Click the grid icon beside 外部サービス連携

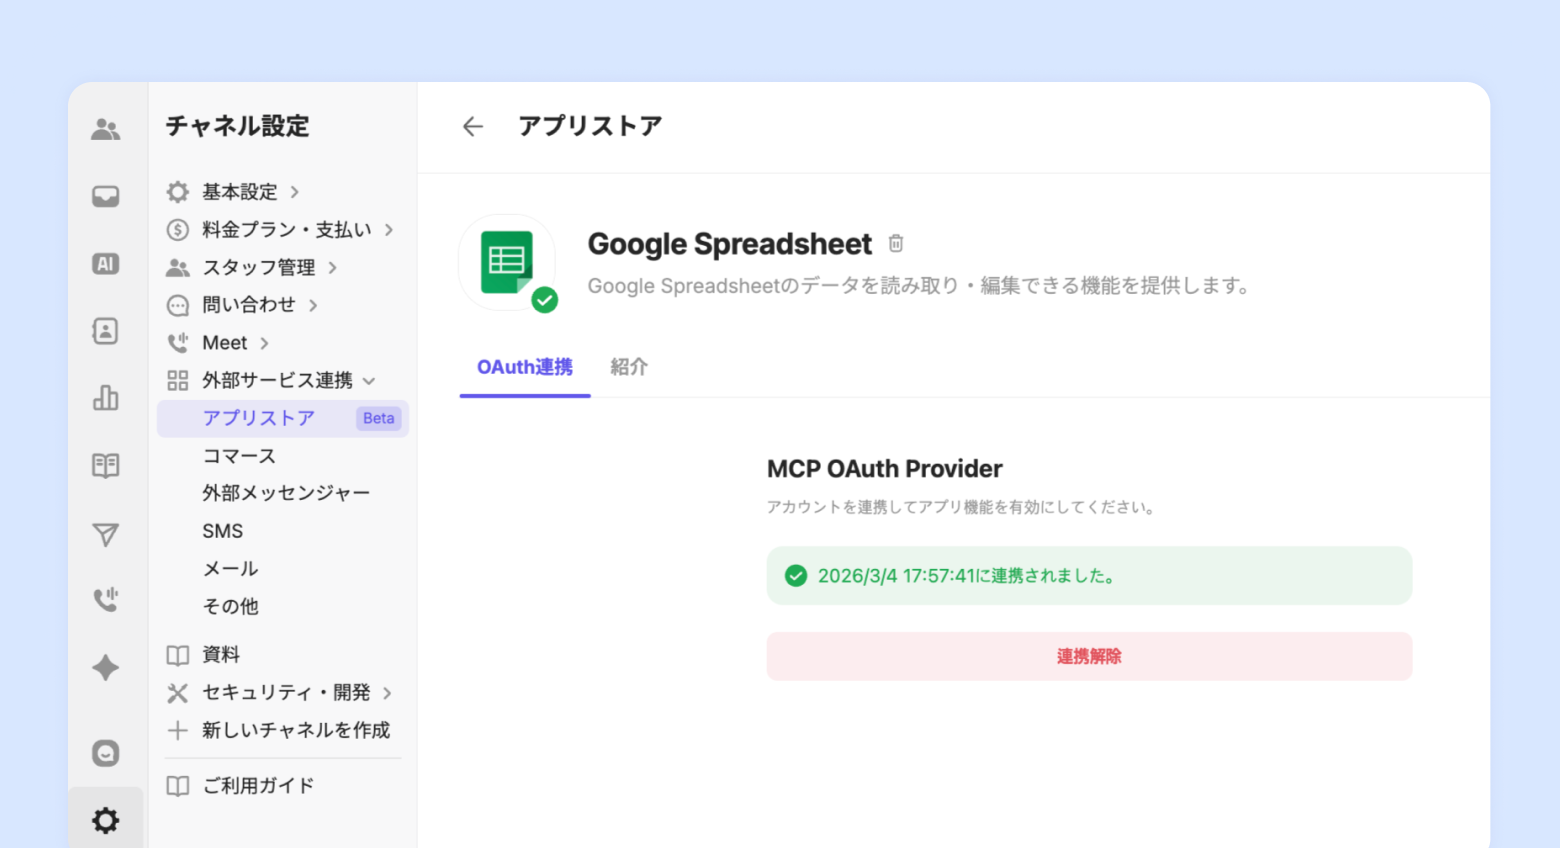178,380
